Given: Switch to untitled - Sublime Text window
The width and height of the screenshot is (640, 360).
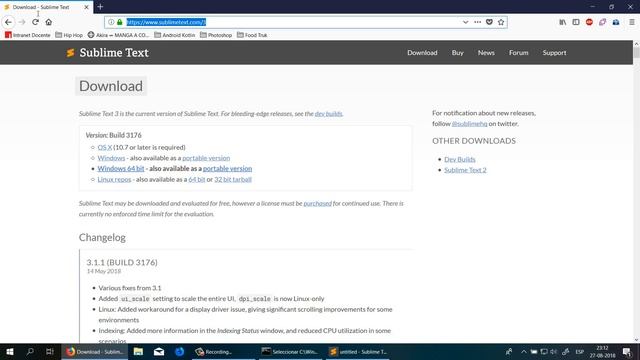Looking at the screenshot, I should tap(358, 351).
